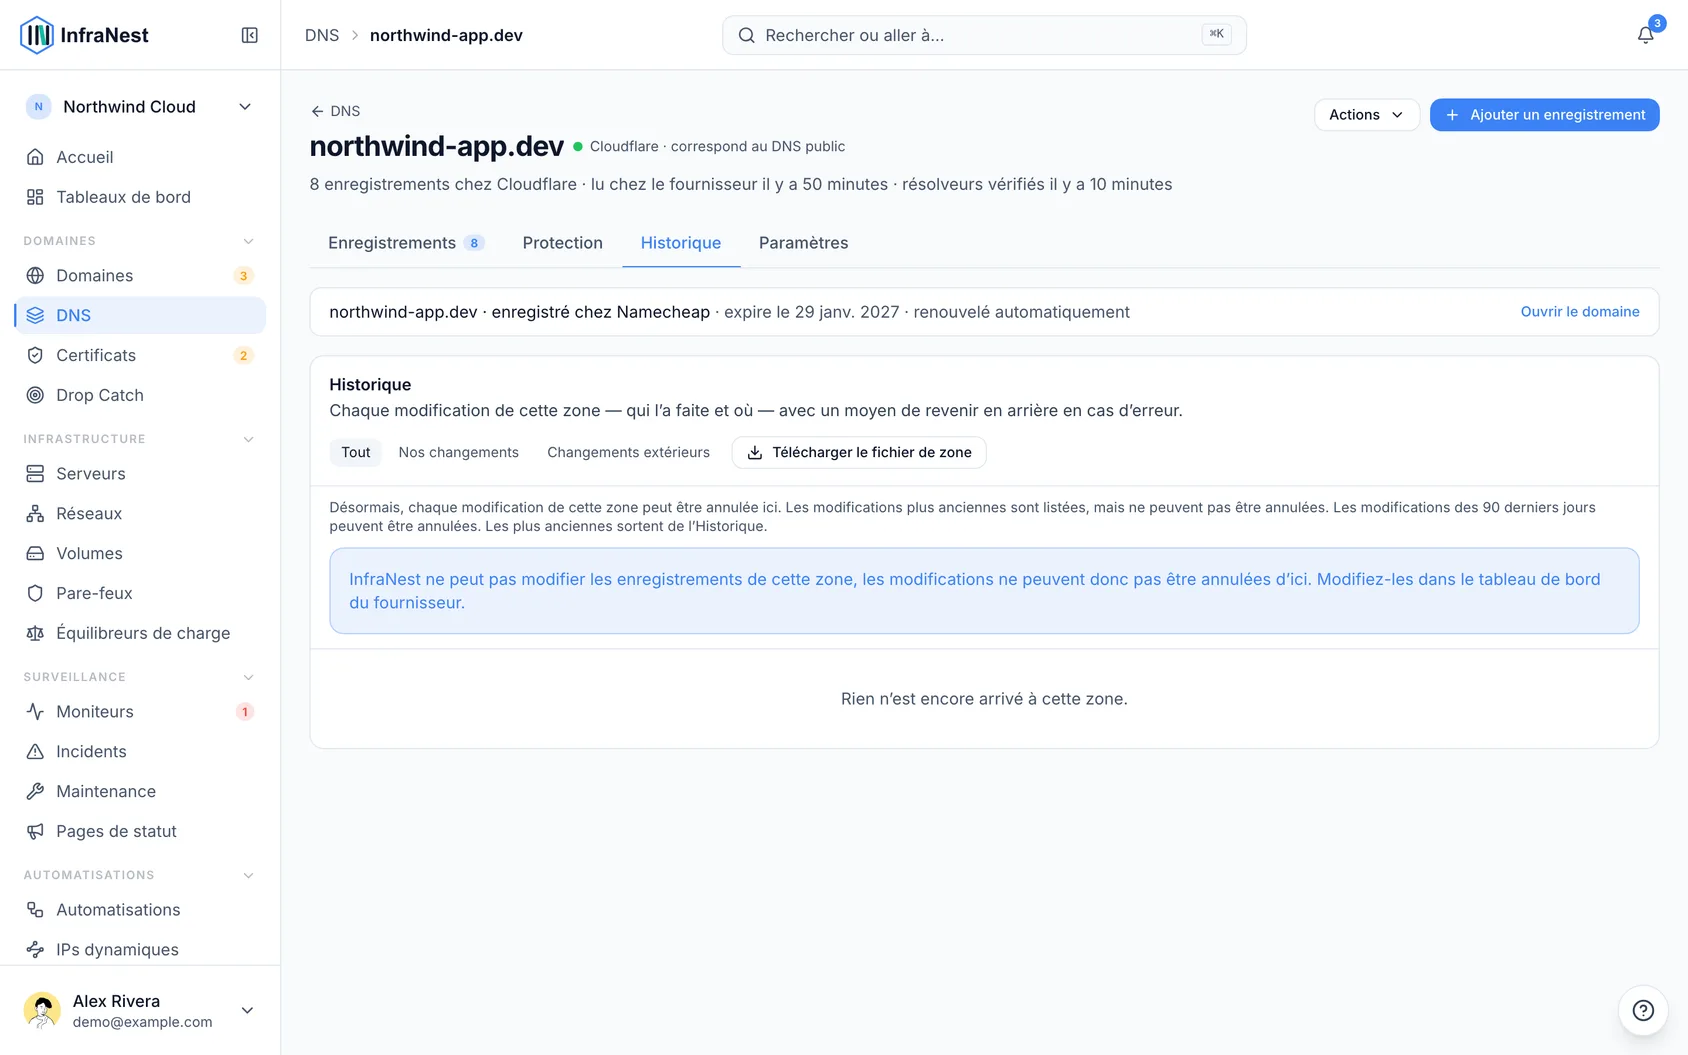Viewport: 1688px width, 1055px height.
Task: Click the Certificats shield icon
Action: [35, 355]
